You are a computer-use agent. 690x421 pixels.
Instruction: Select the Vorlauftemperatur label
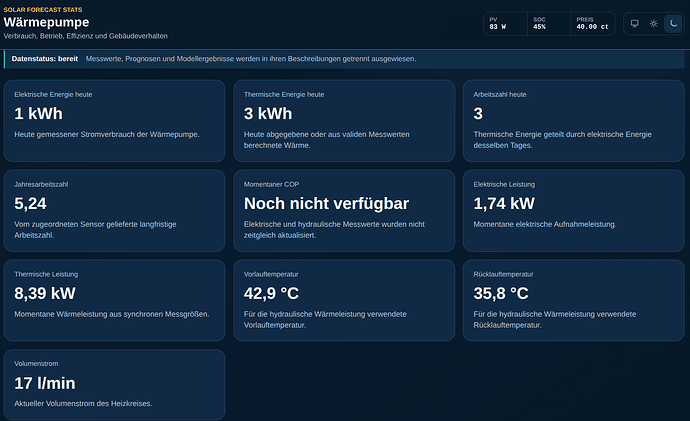271,274
